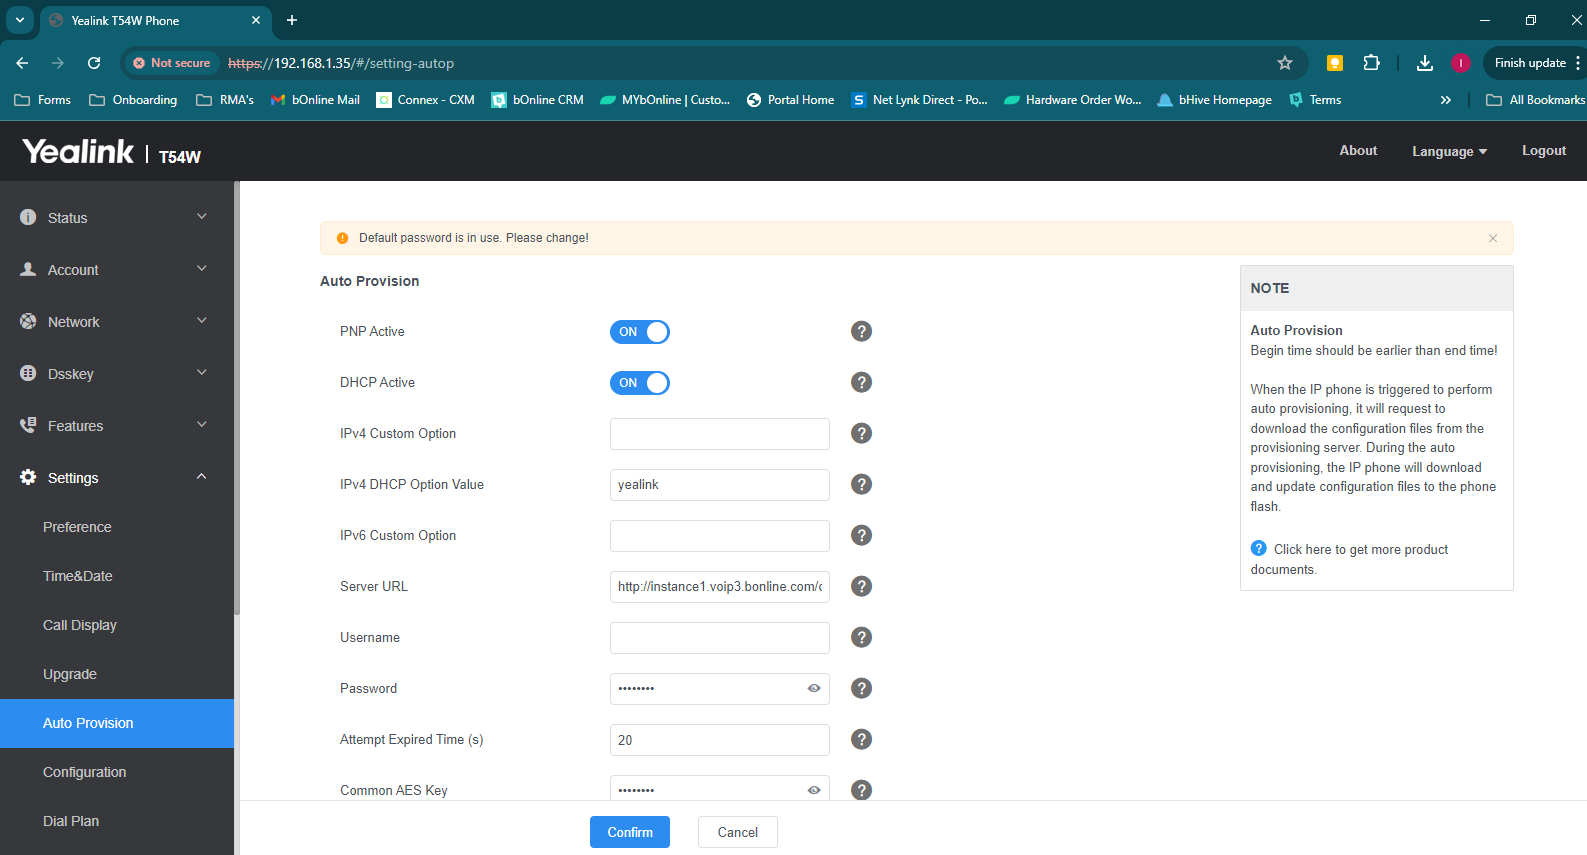Show help for IPv4 DHCP Option Value
Screen dimensions: 1587x855
tap(861, 484)
